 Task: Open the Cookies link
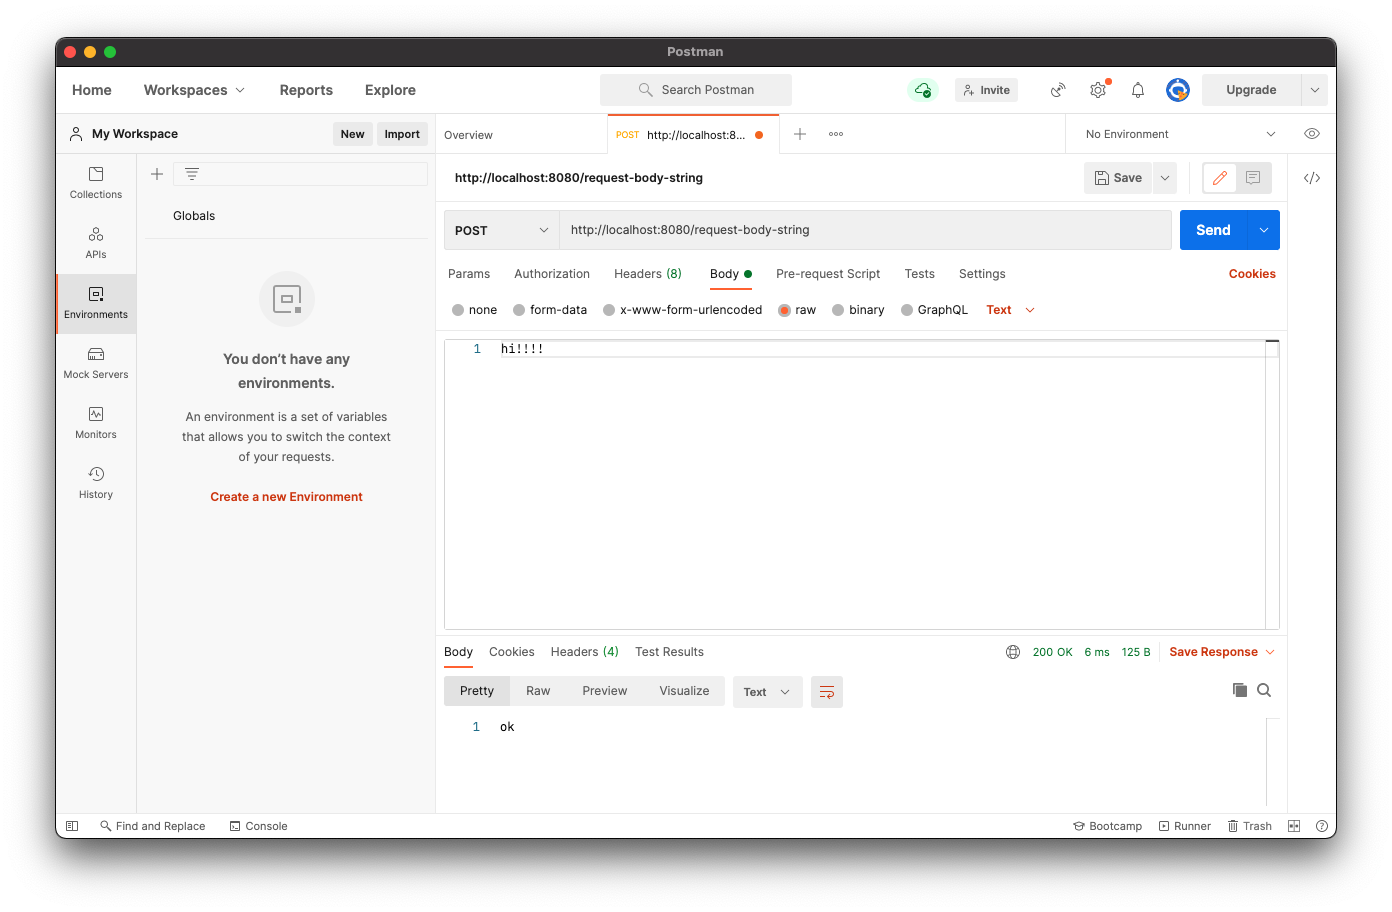pos(1252,274)
